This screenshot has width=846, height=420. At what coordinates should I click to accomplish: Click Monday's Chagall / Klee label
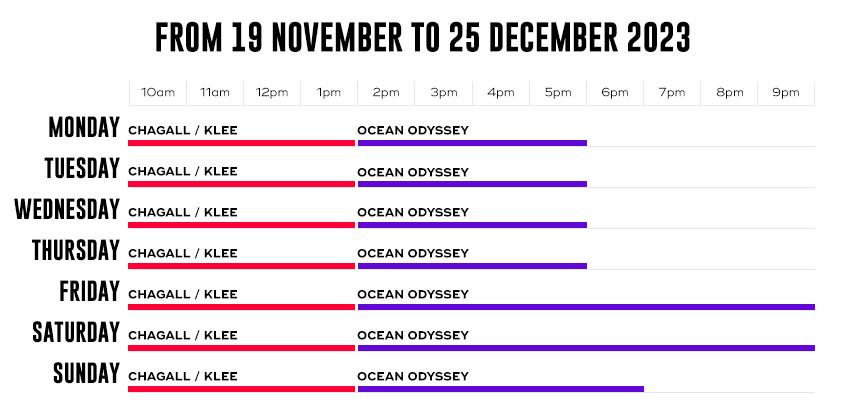(x=183, y=131)
